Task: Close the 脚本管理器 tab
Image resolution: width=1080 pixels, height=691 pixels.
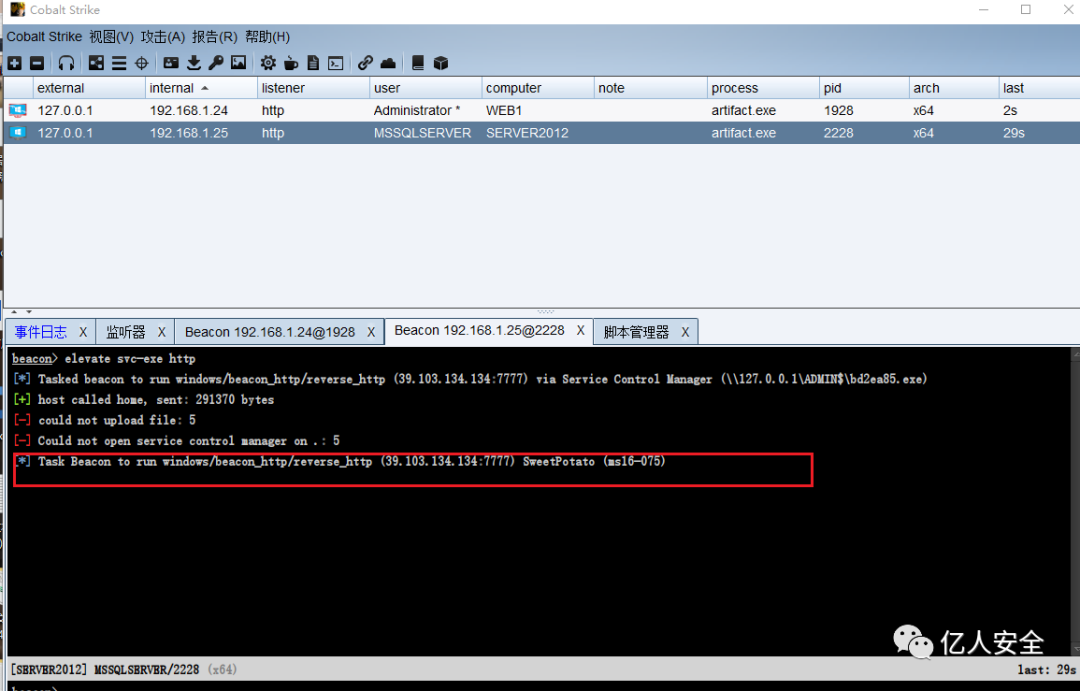Action: pyautogui.click(x=685, y=332)
